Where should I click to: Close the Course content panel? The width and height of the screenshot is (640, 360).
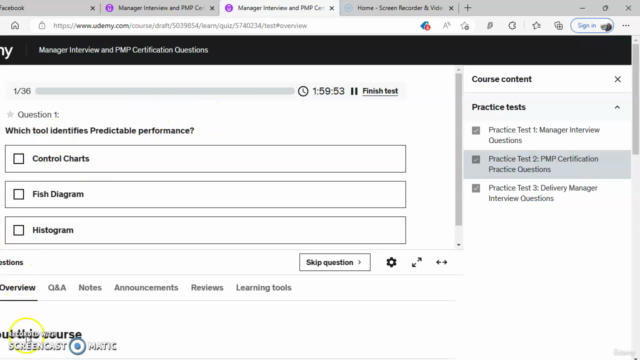coord(618,79)
